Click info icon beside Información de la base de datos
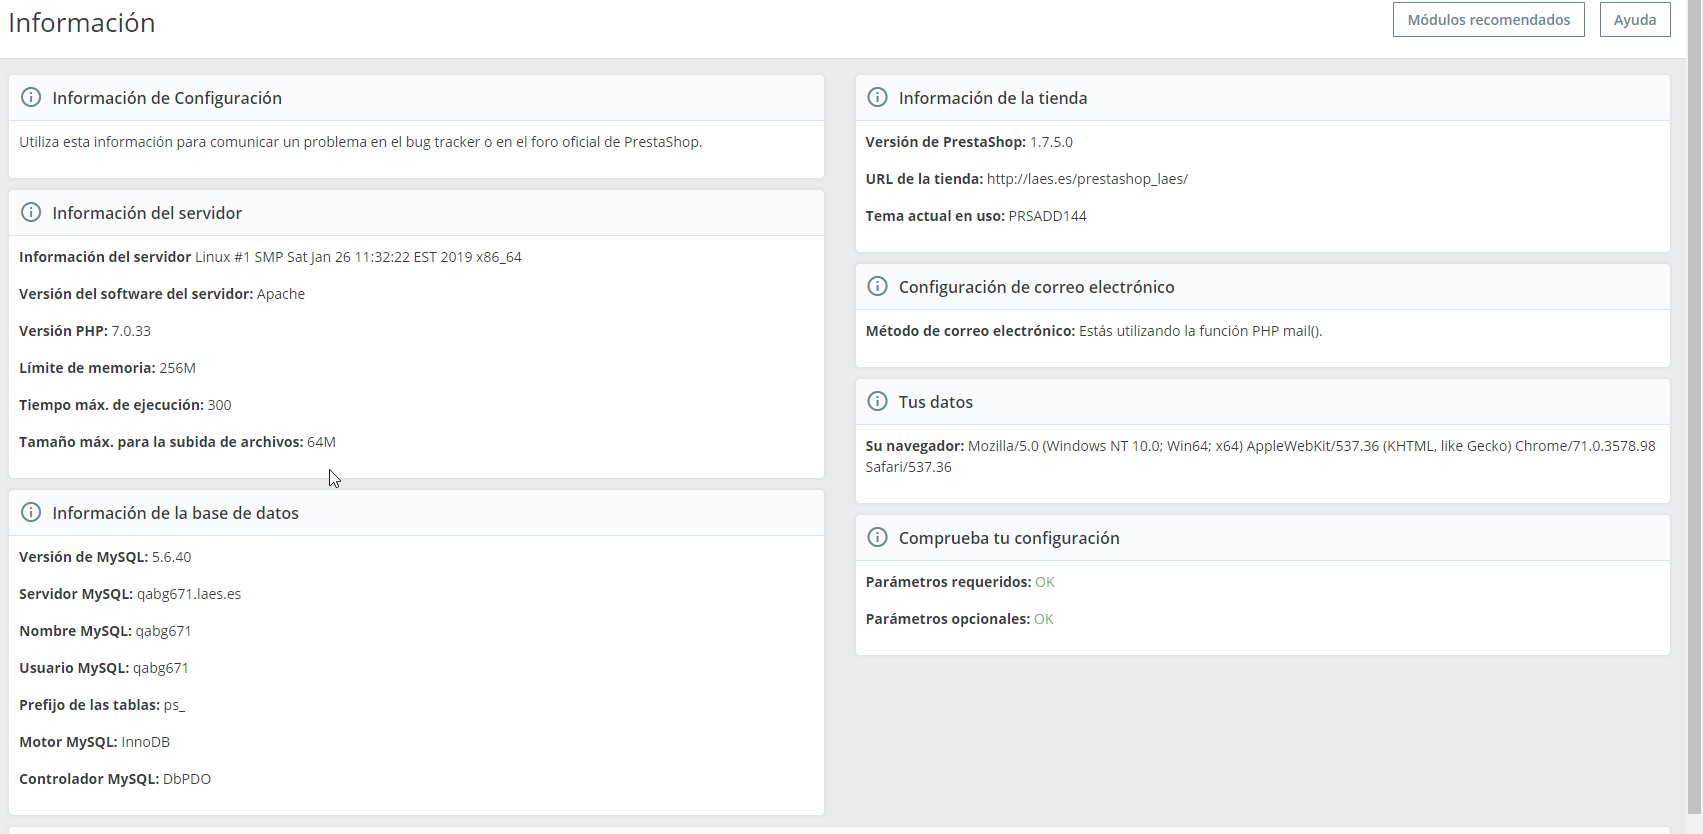This screenshot has width=1703, height=834. [31, 512]
